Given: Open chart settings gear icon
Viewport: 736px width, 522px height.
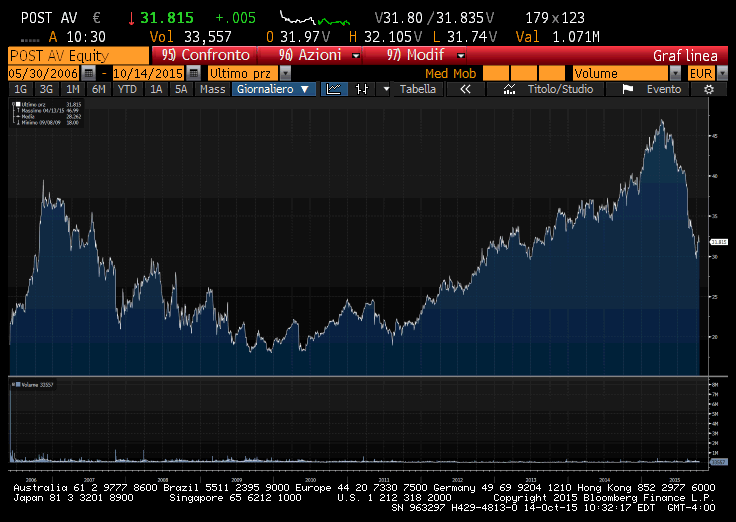Looking at the screenshot, I should tap(709, 89).
